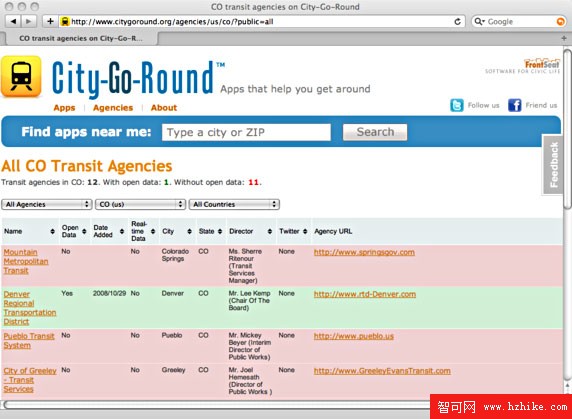572x419 pixels.
Task: Open the About navigation menu
Action: pyautogui.click(x=164, y=108)
